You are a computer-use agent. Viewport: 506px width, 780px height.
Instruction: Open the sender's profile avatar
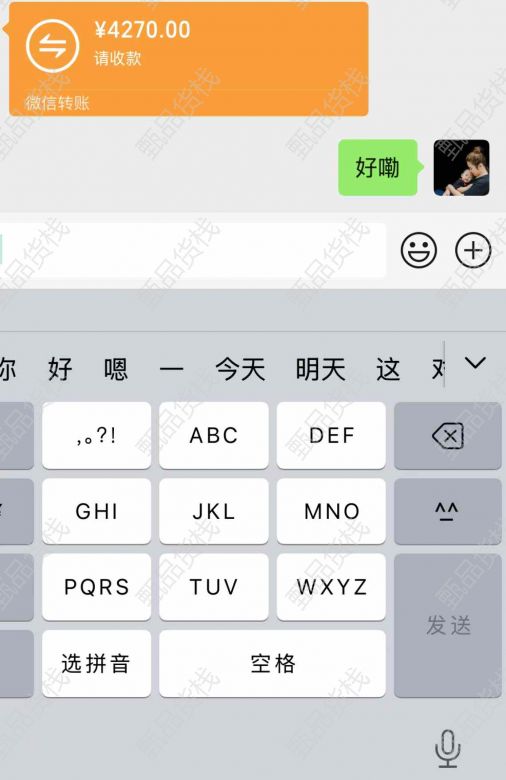461,168
